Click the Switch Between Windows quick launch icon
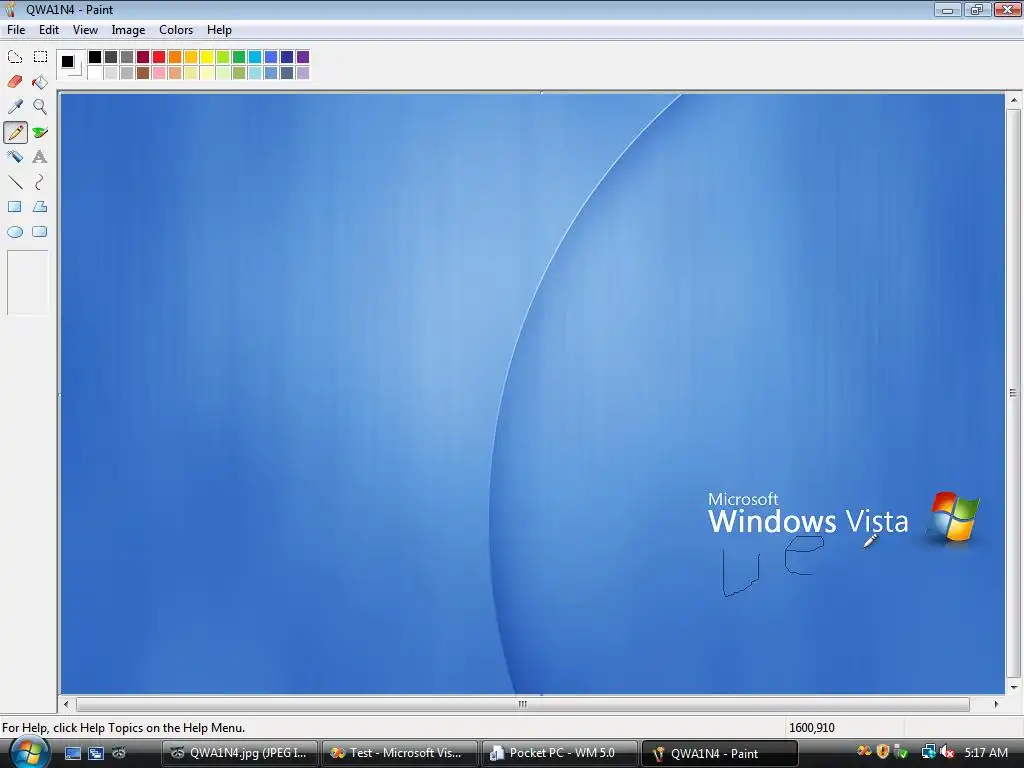The width and height of the screenshot is (1024, 768). coord(96,753)
